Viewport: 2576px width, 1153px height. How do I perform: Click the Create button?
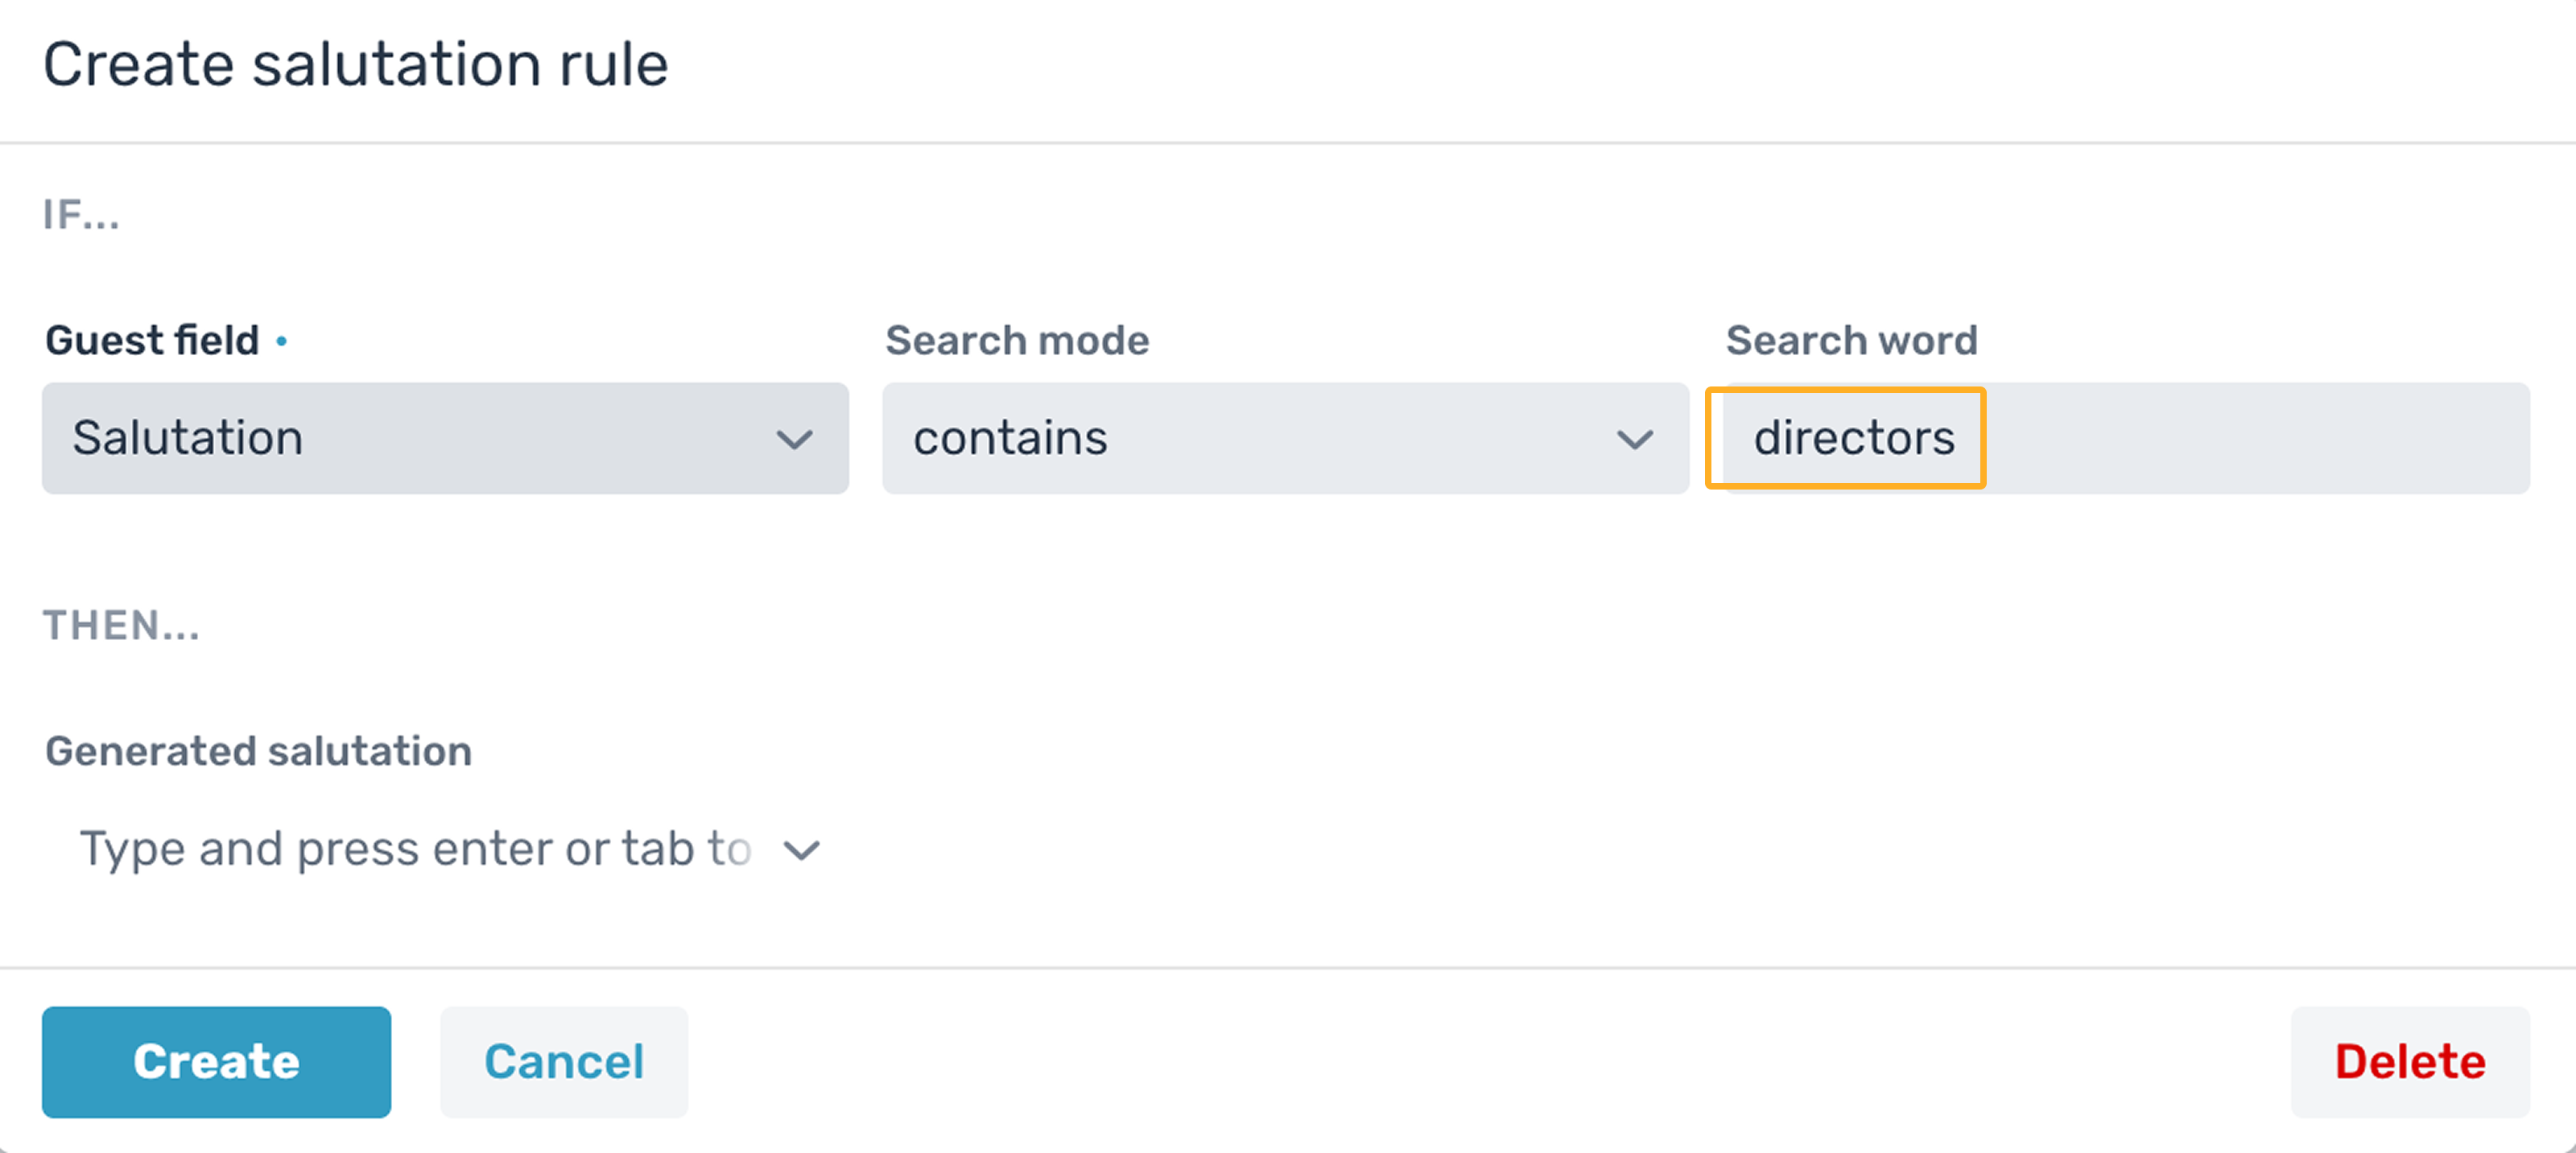(216, 1062)
